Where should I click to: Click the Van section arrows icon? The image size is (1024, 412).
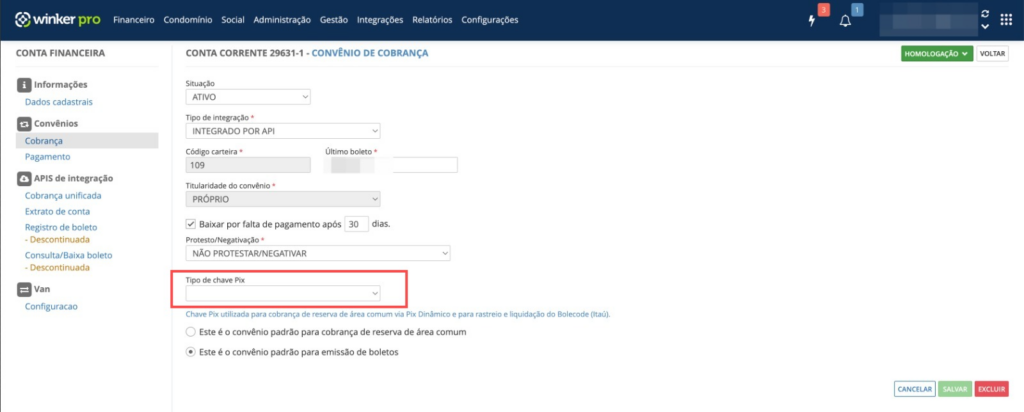[x=24, y=289]
